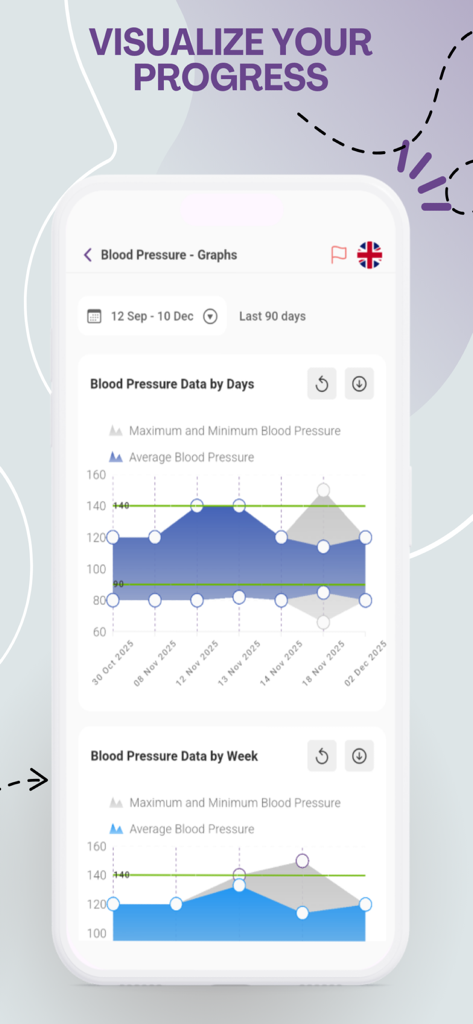Reset the Blood Pressure Data by Days chart
This screenshot has width=473, height=1024.
point(322,384)
